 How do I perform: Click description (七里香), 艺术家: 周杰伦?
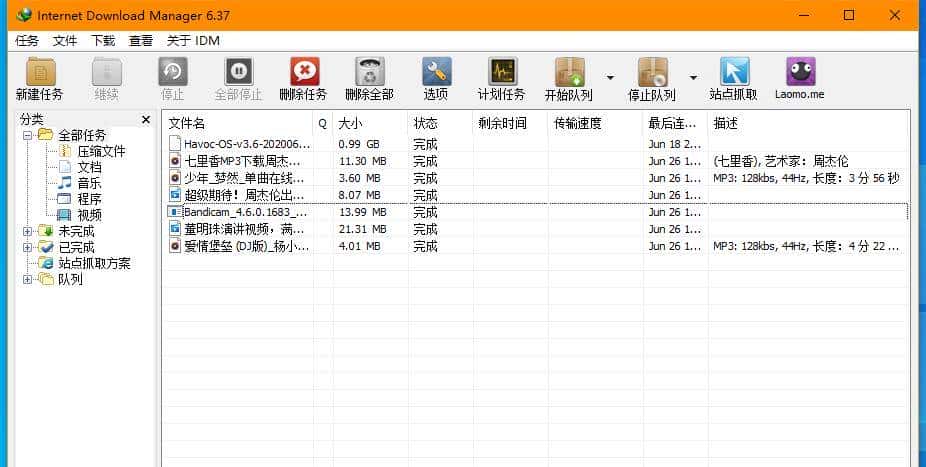coord(781,161)
